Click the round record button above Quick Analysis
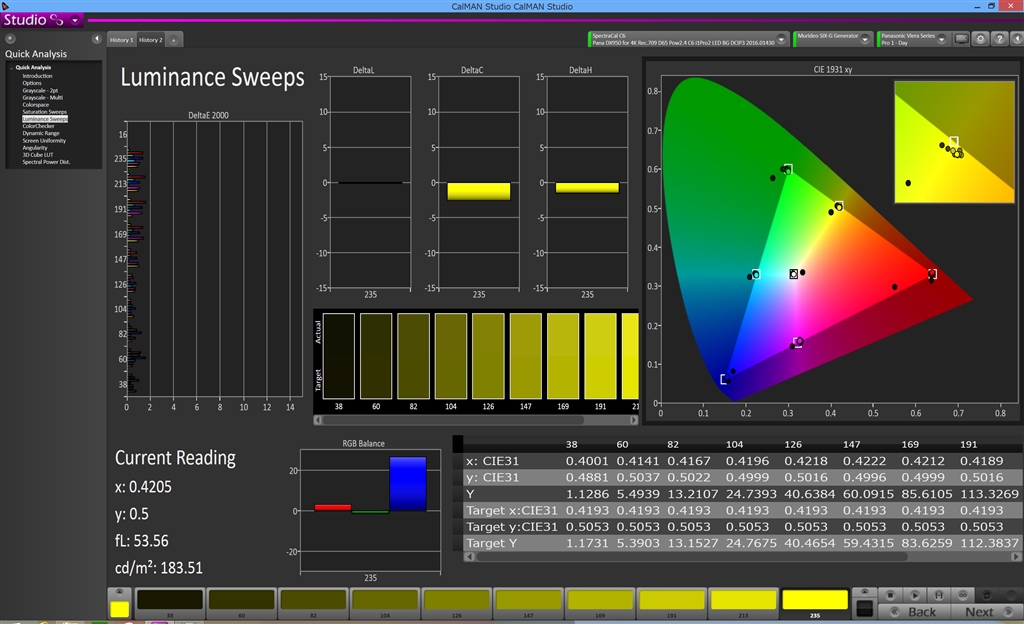The image size is (1024, 624). 10,39
